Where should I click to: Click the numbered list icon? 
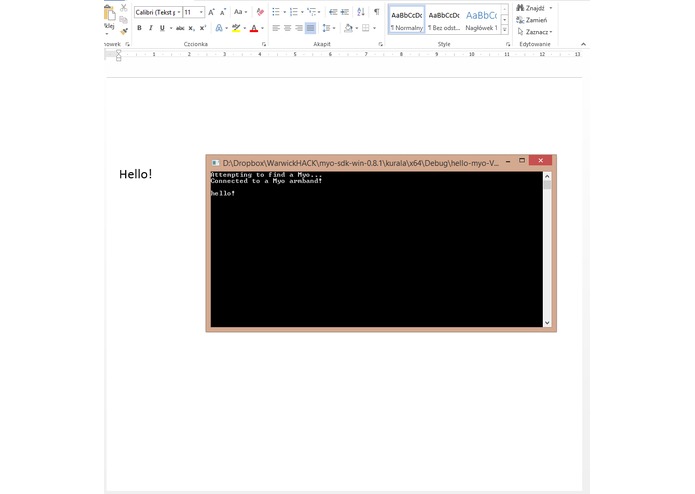pos(294,12)
